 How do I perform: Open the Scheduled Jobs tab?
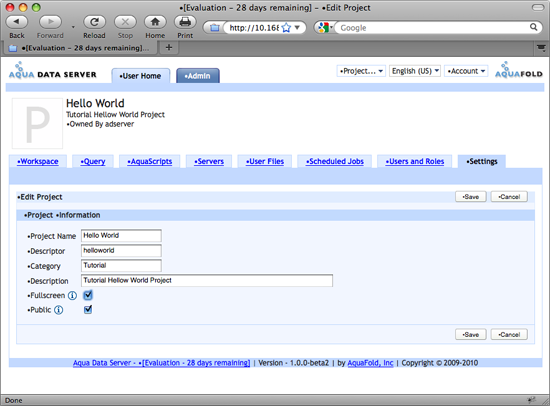335,161
